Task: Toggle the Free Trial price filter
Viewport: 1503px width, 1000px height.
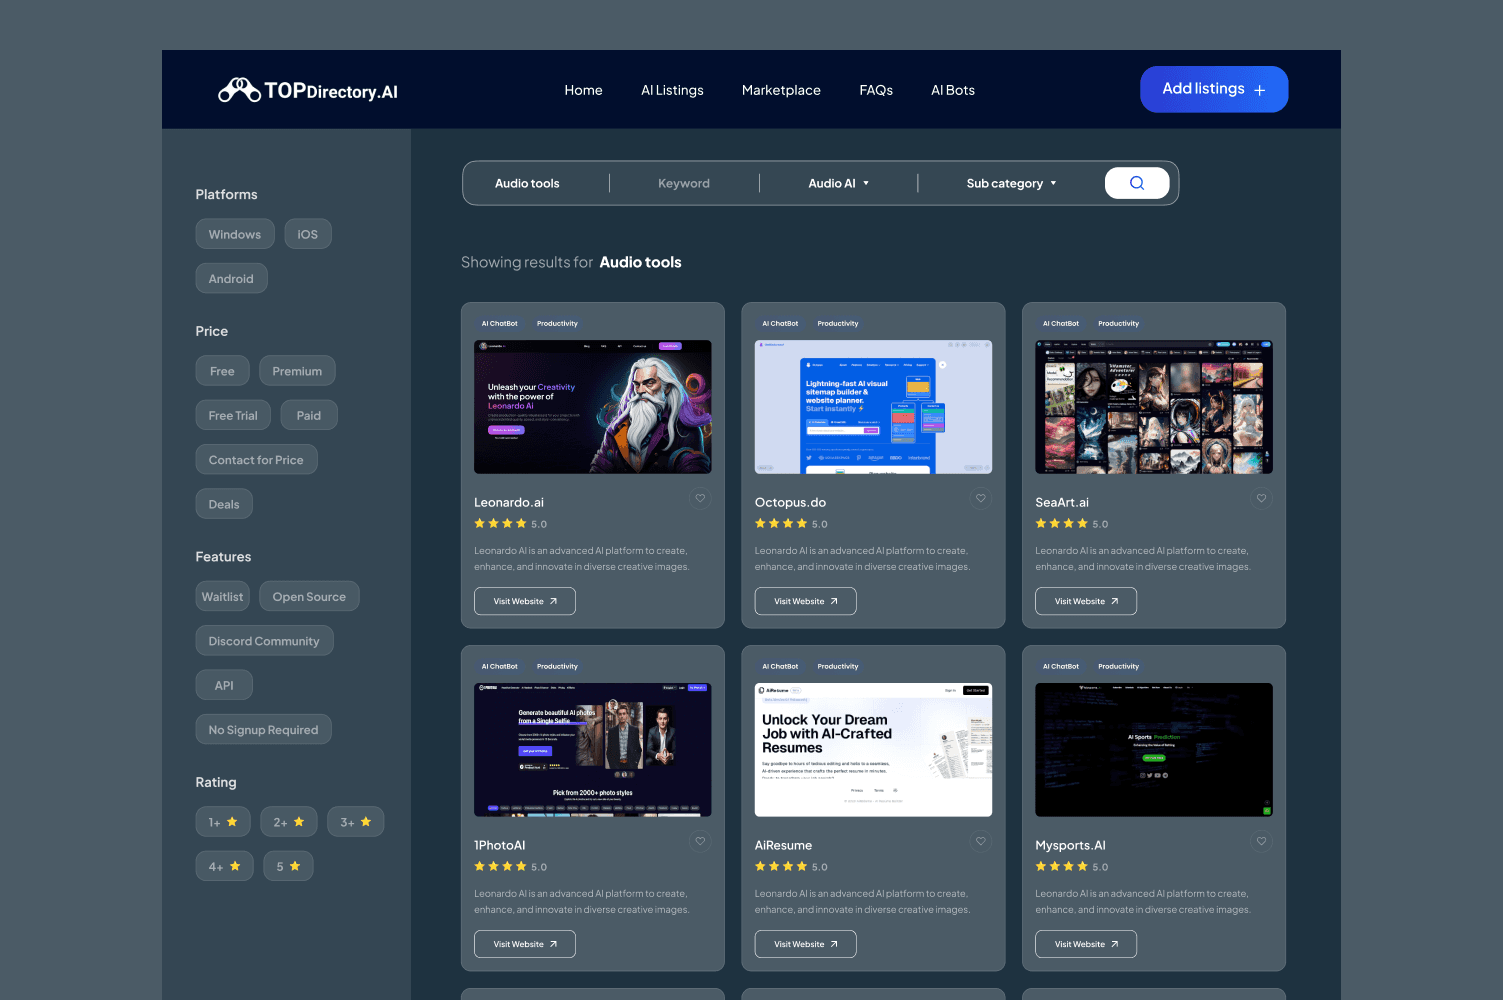Action: coord(233,415)
